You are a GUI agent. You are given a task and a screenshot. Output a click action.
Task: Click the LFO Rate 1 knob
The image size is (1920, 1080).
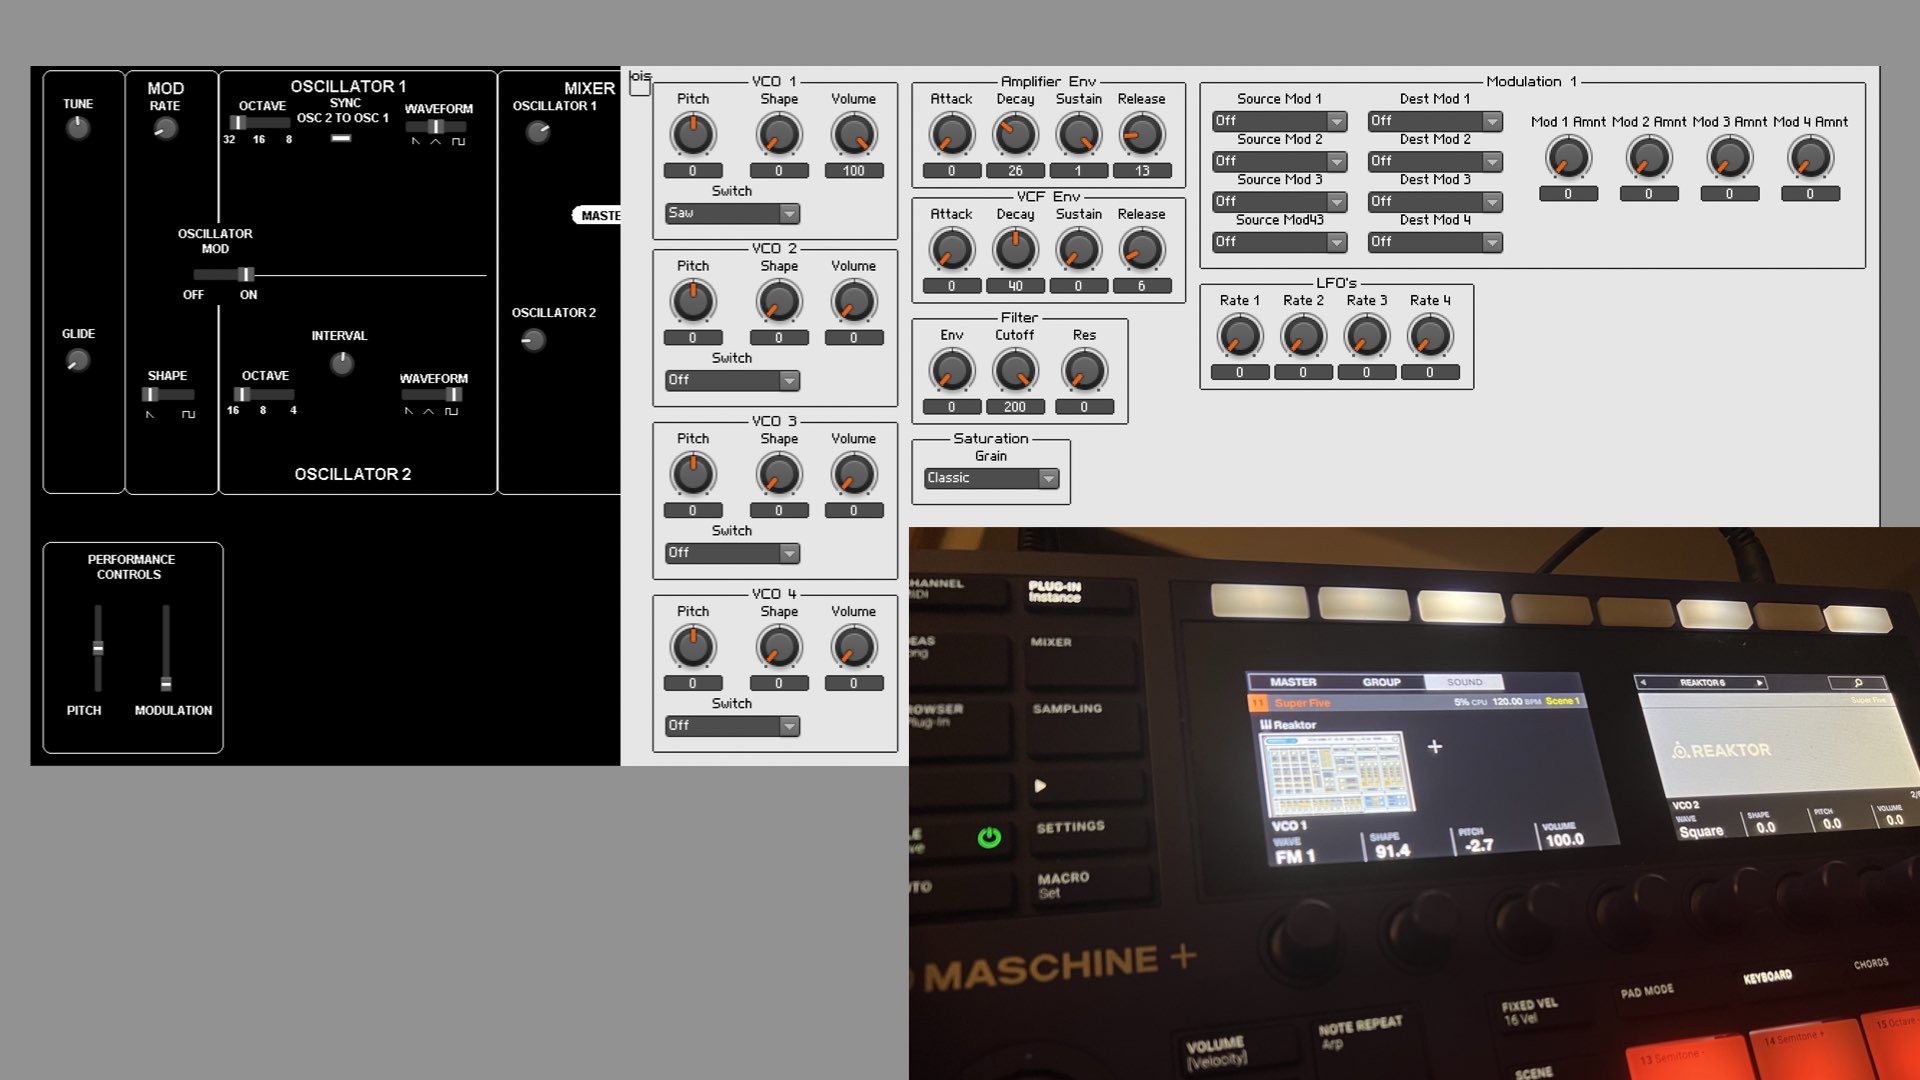tap(1239, 337)
